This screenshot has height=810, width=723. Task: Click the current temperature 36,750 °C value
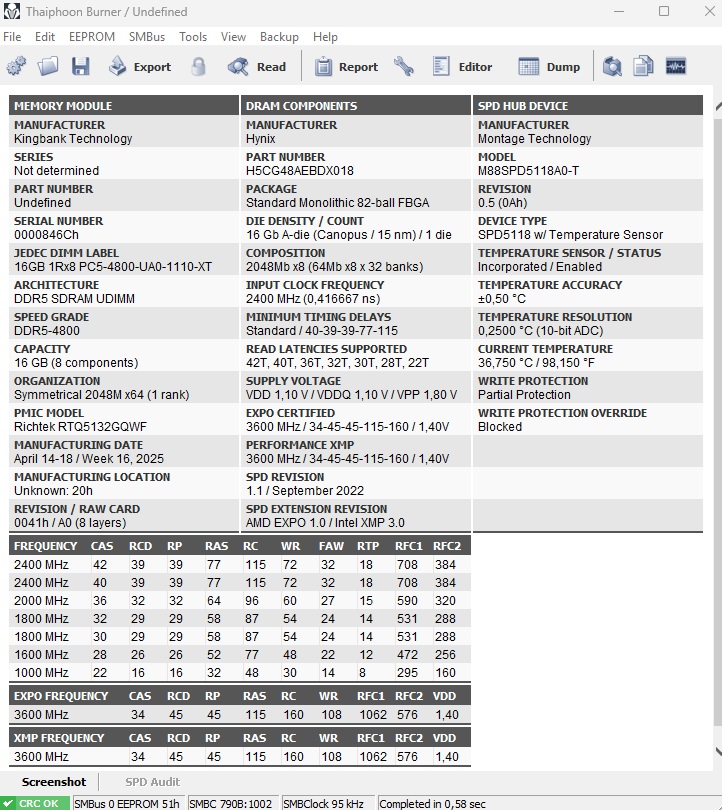point(536,363)
